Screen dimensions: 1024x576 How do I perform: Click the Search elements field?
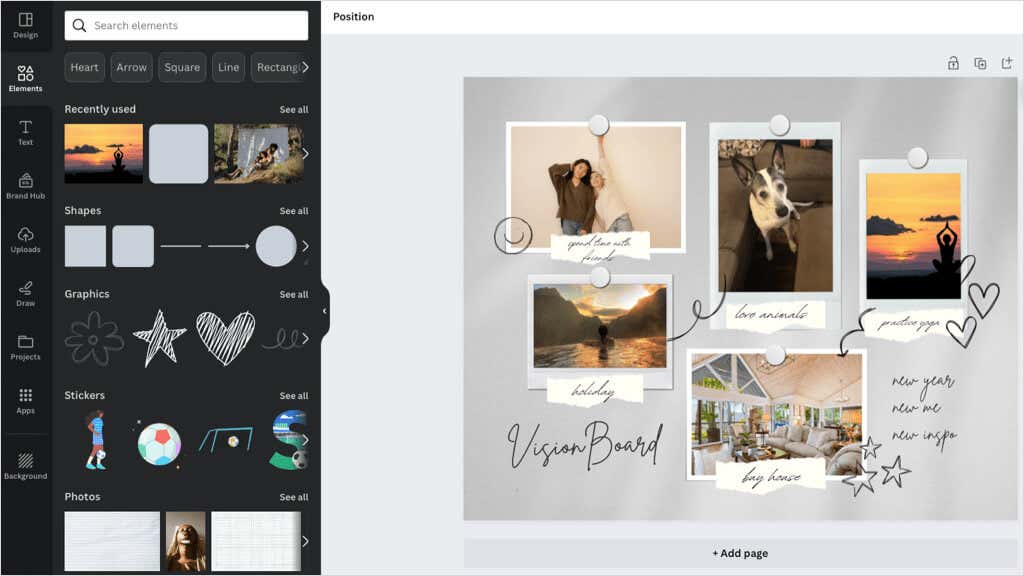tap(186, 25)
